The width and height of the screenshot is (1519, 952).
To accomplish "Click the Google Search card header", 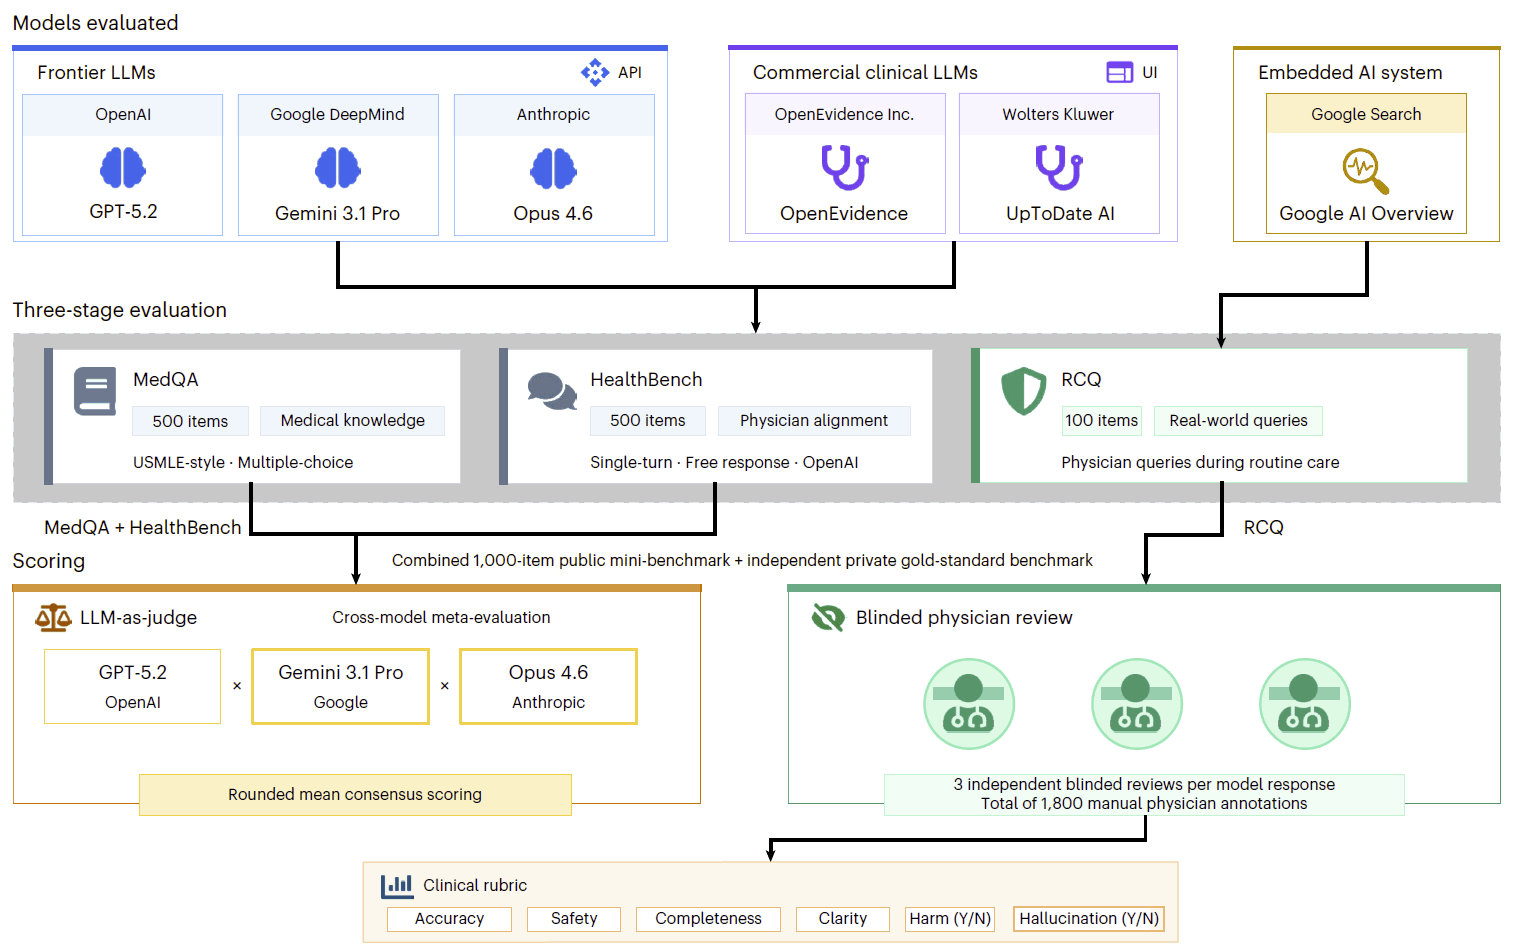I will (x=1366, y=114).
